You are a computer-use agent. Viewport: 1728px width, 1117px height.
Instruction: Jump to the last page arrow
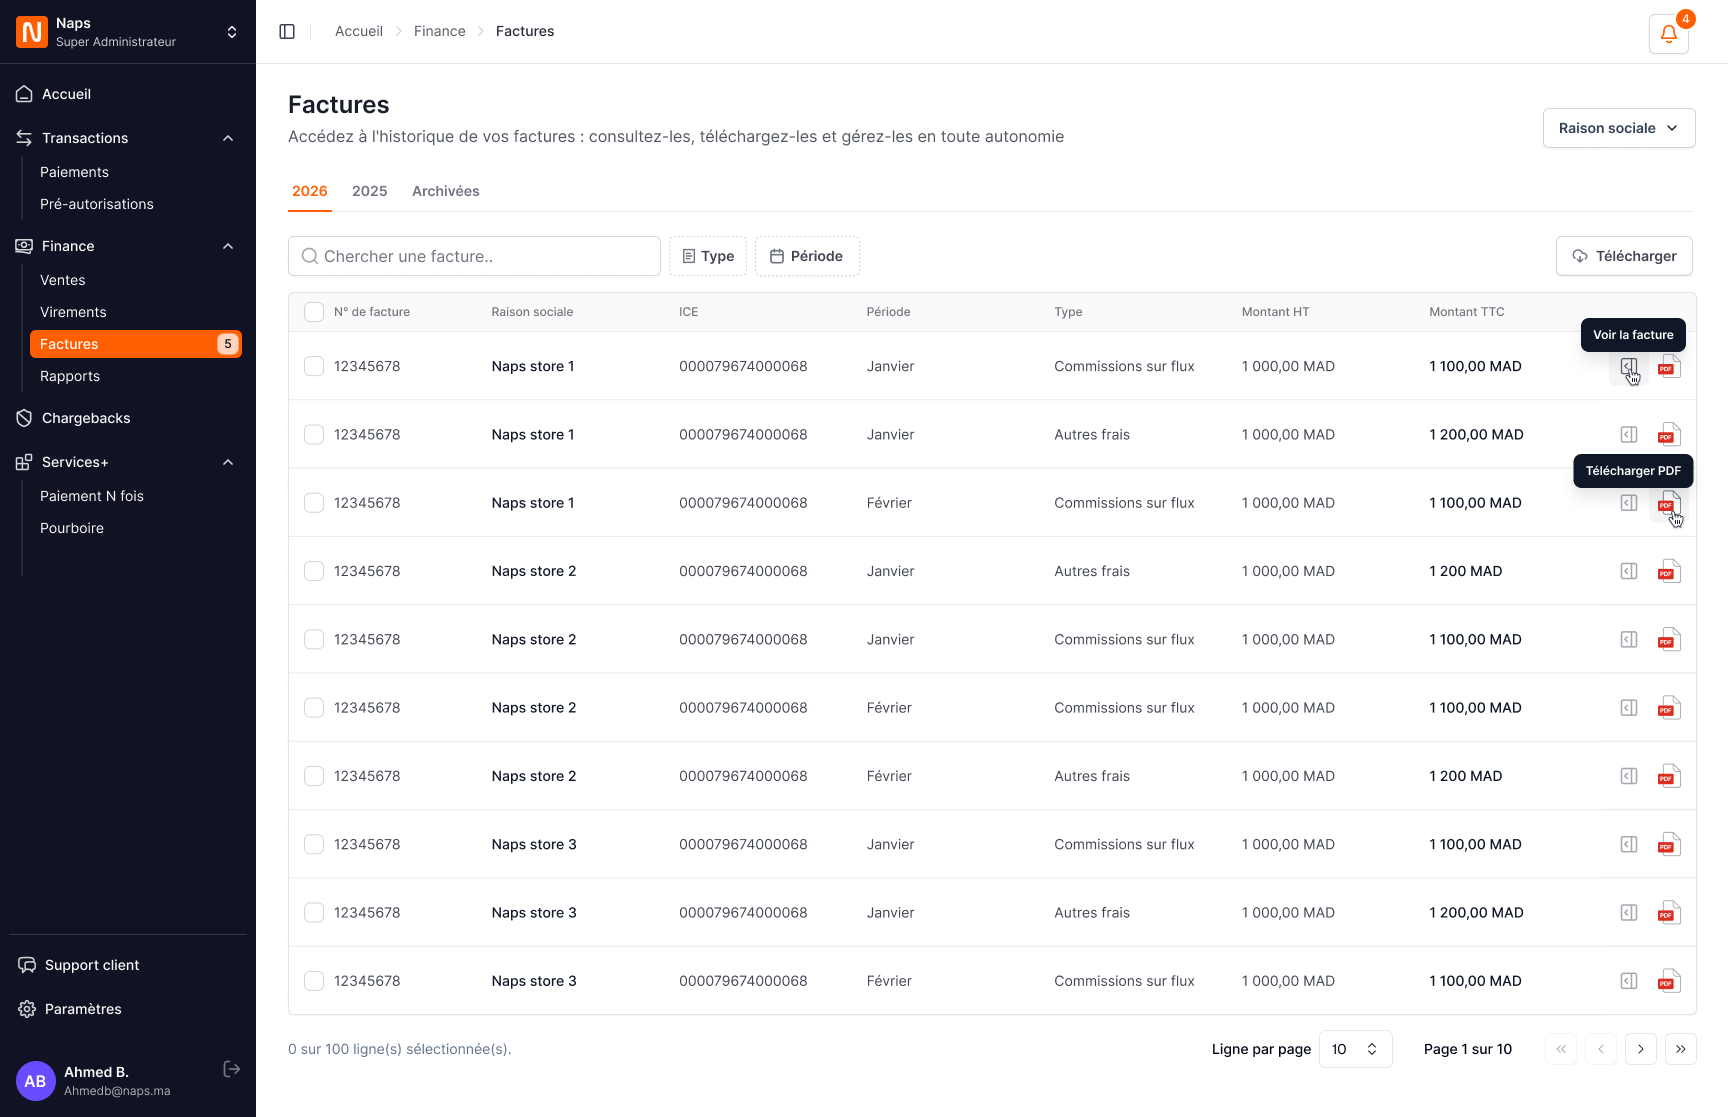click(1680, 1049)
